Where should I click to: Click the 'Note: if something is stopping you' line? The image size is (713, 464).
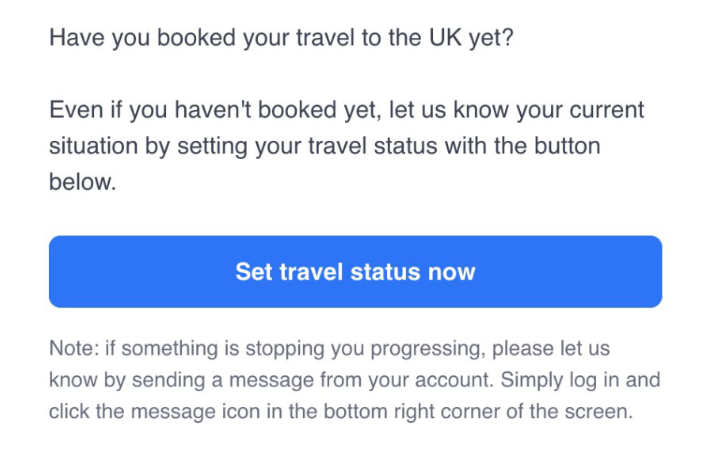[x=329, y=349]
